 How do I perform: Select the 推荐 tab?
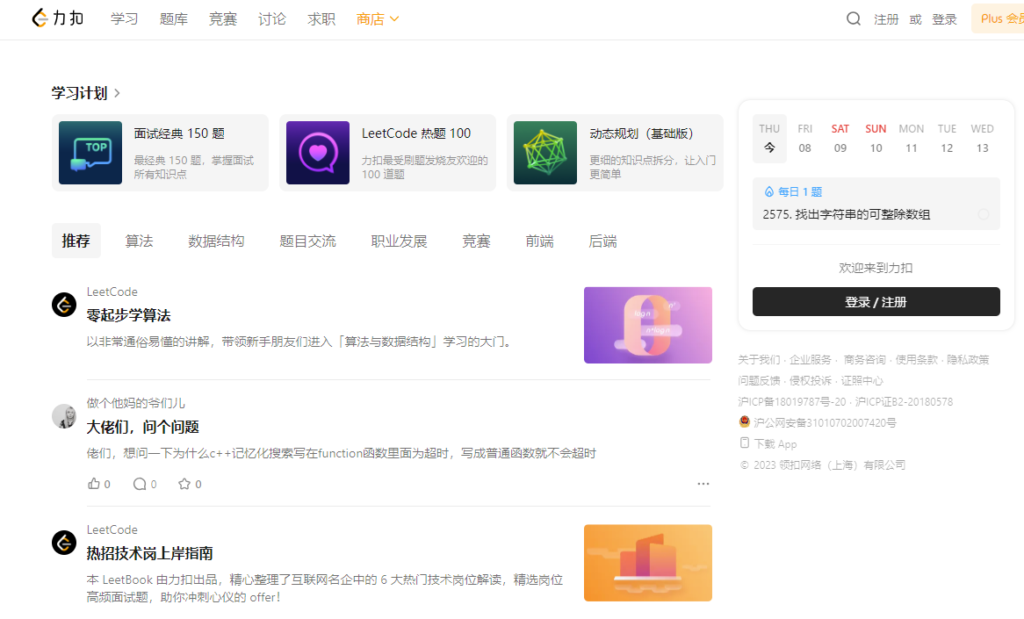pyautogui.click(x=76, y=241)
